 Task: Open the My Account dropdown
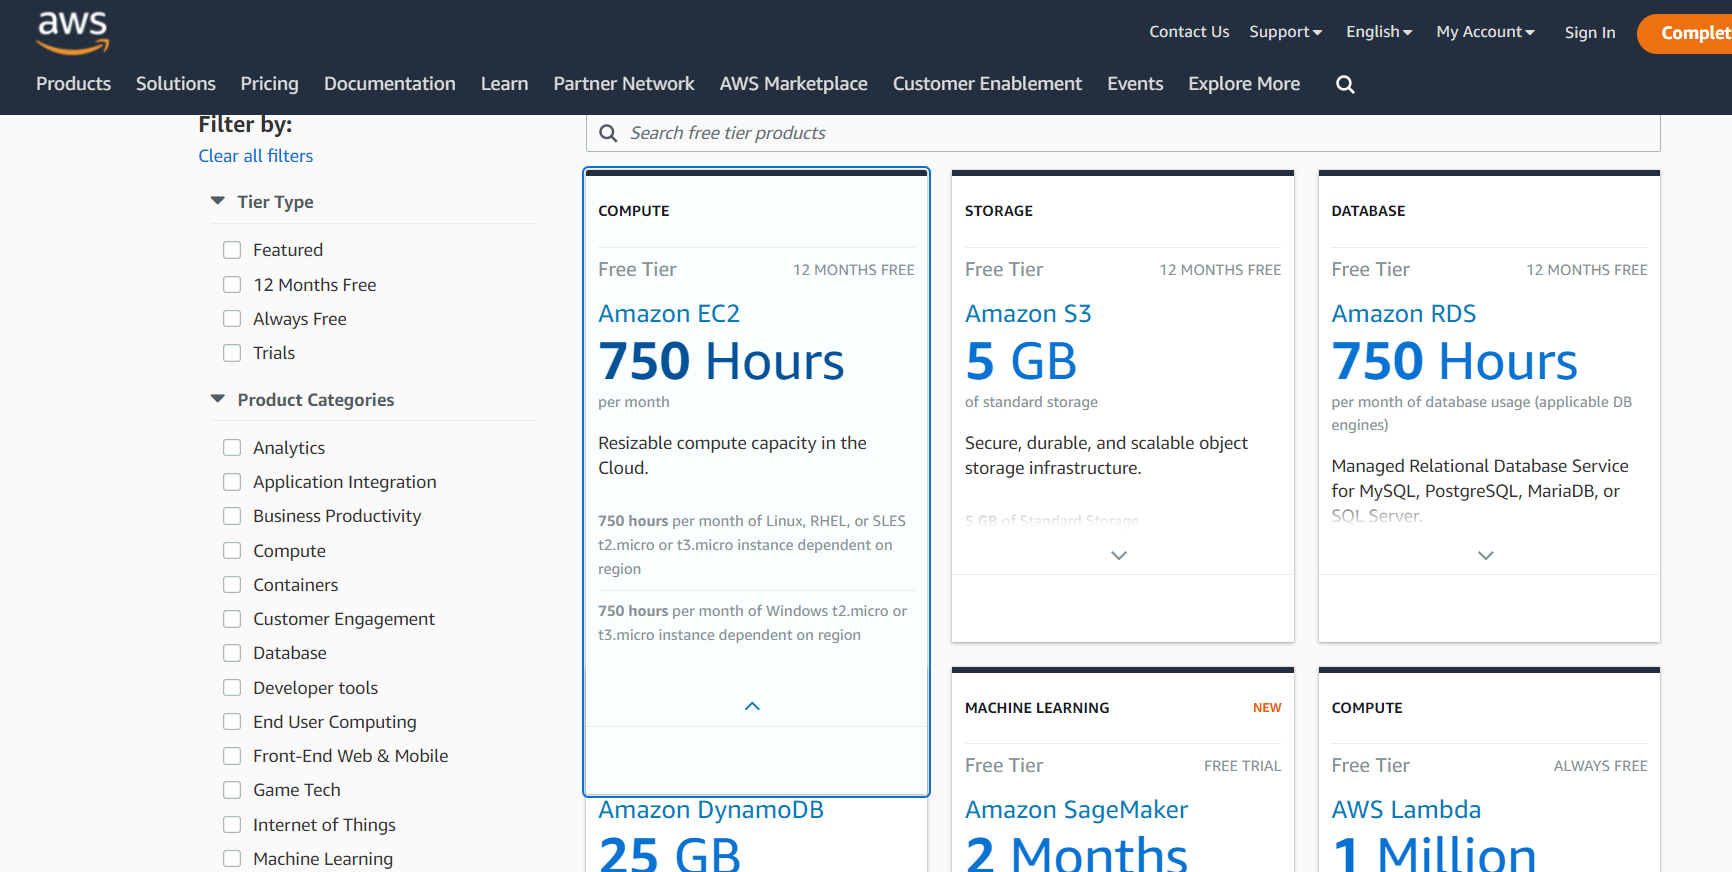coord(1485,32)
